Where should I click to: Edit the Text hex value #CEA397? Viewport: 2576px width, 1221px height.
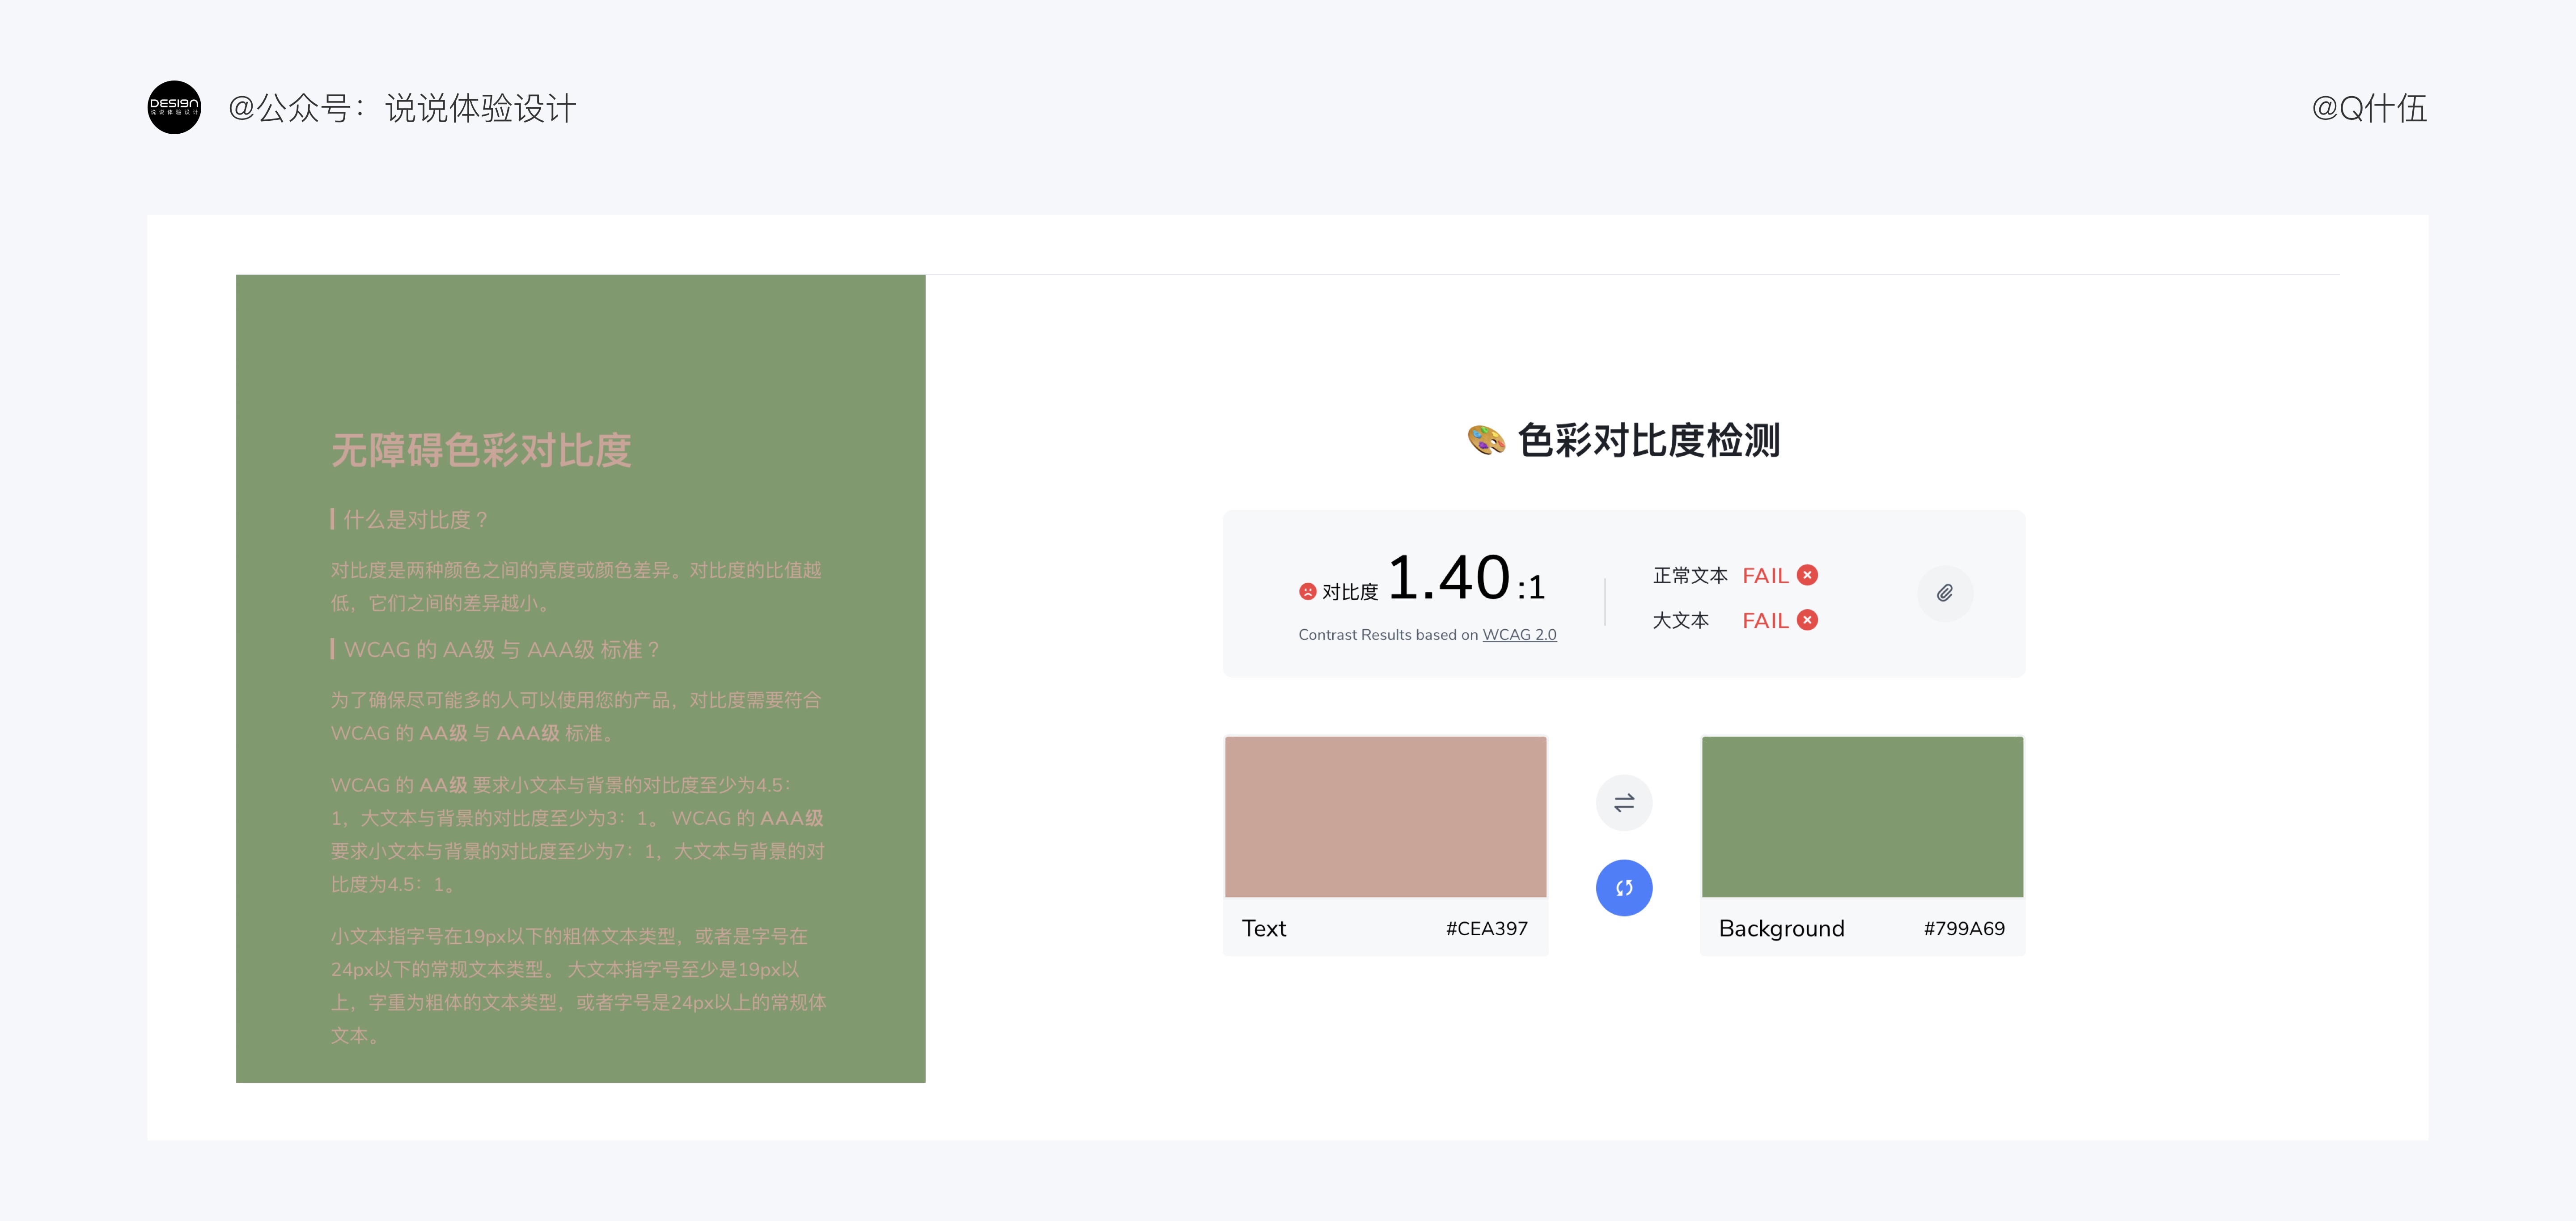click(x=1487, y=929)
